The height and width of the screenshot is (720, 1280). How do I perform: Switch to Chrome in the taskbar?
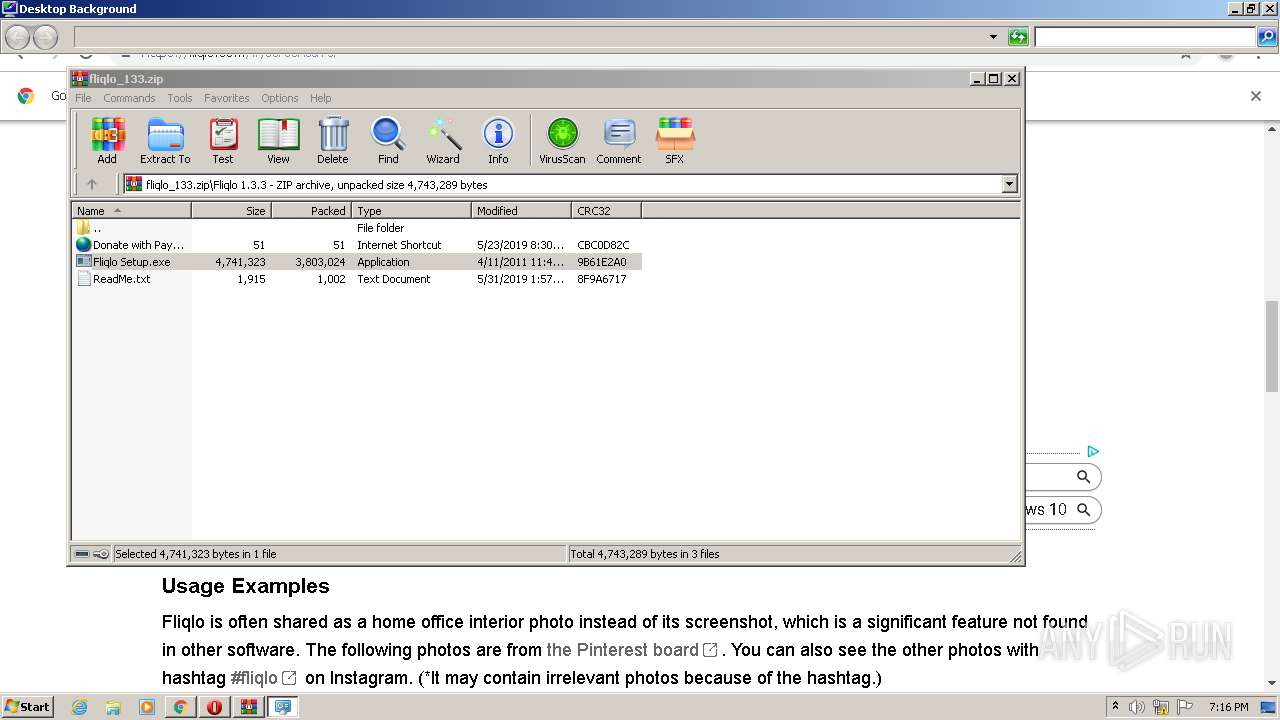(x=180, y=707)
